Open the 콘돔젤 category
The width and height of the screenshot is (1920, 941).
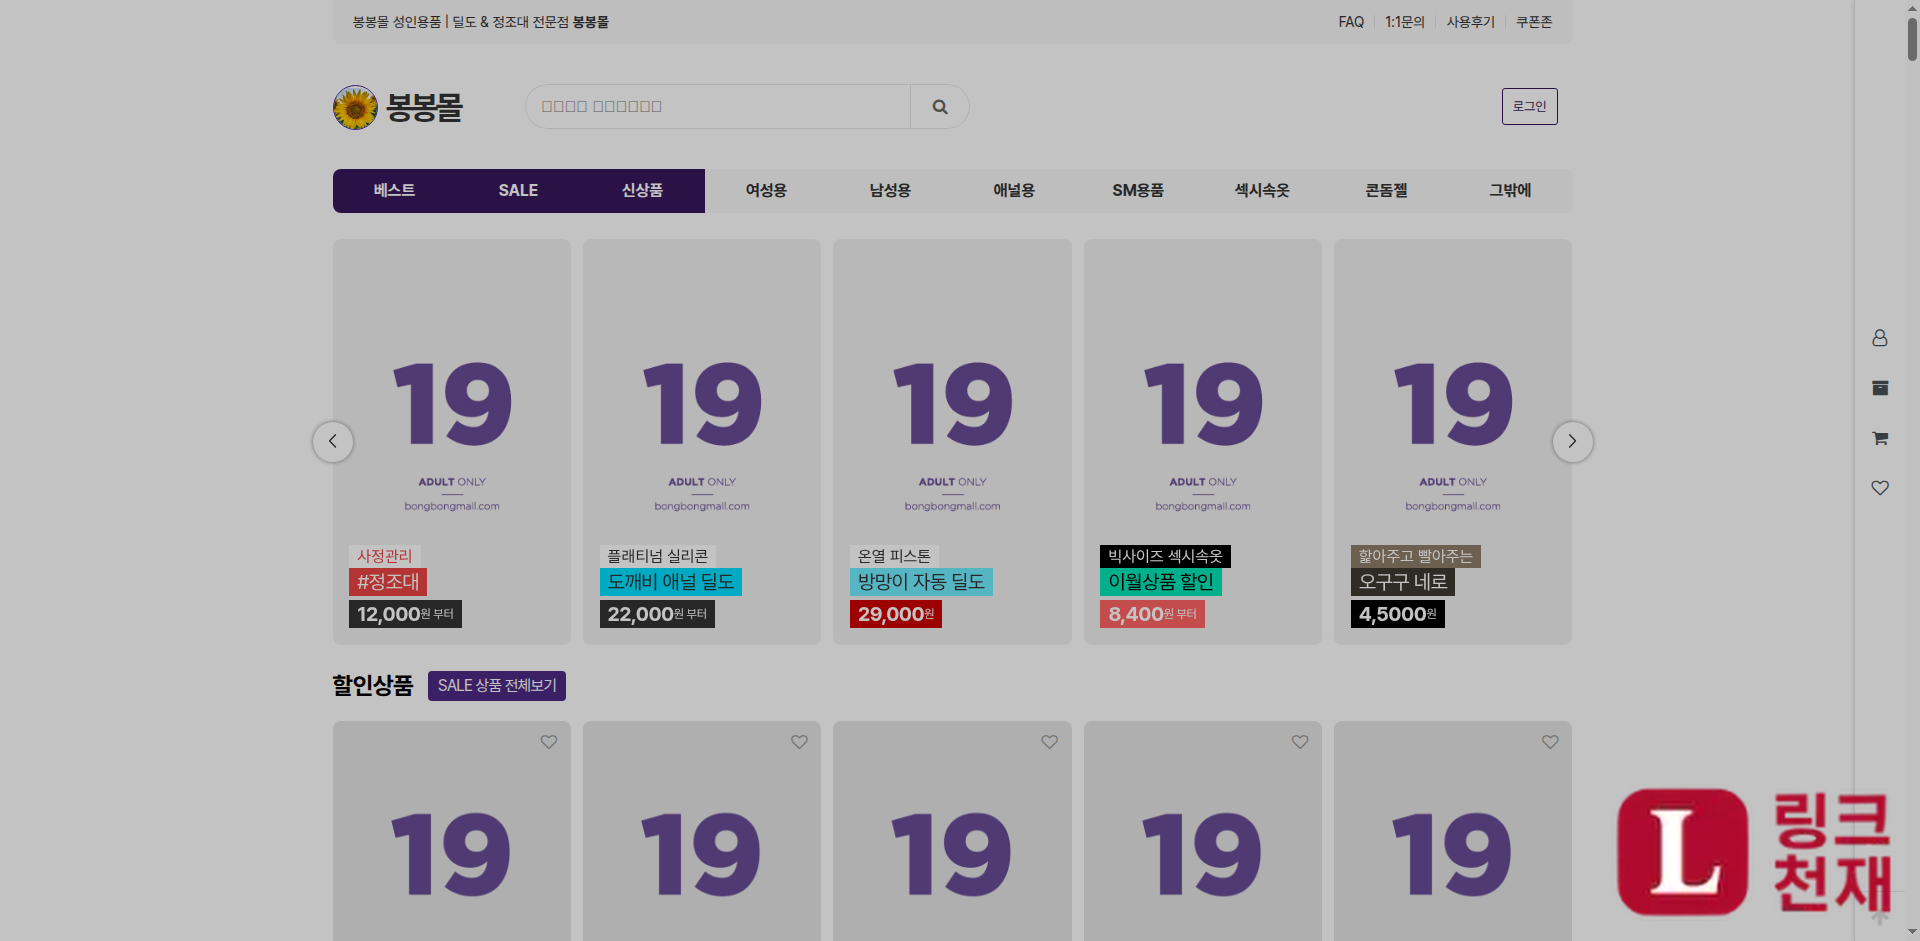pyautogui.click(x=1386, y=191)
